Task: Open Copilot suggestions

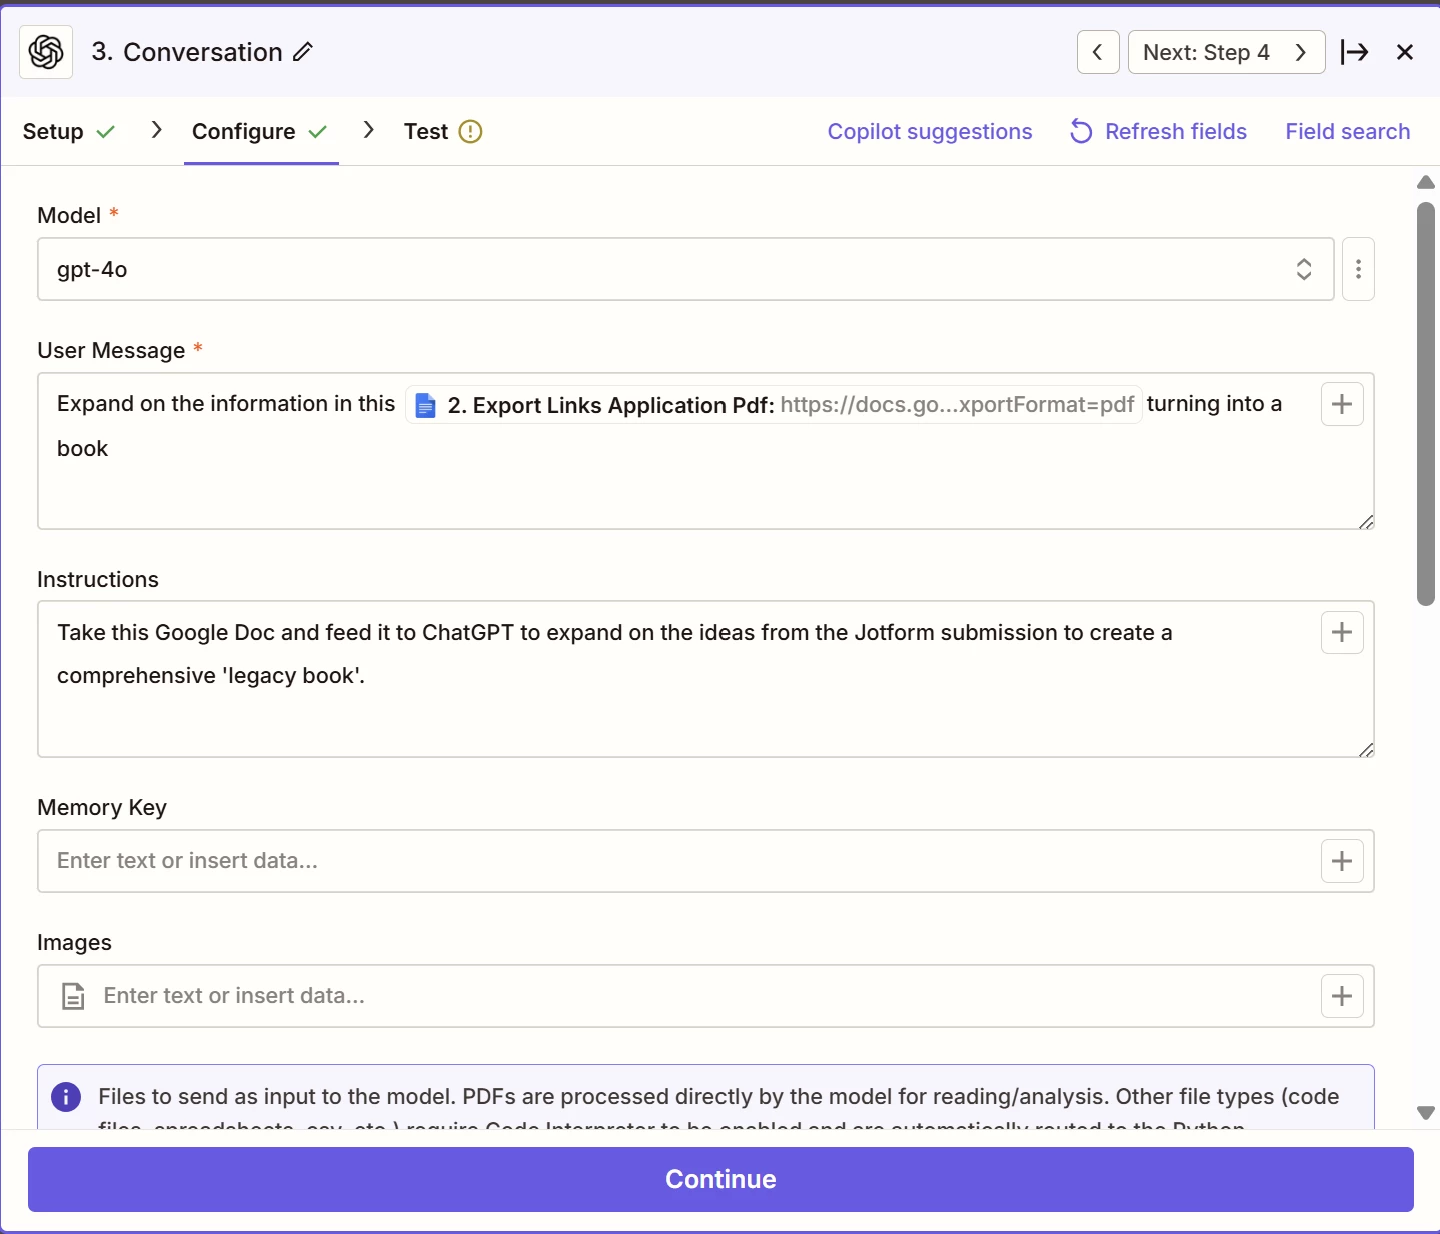Action: (930, 131)
